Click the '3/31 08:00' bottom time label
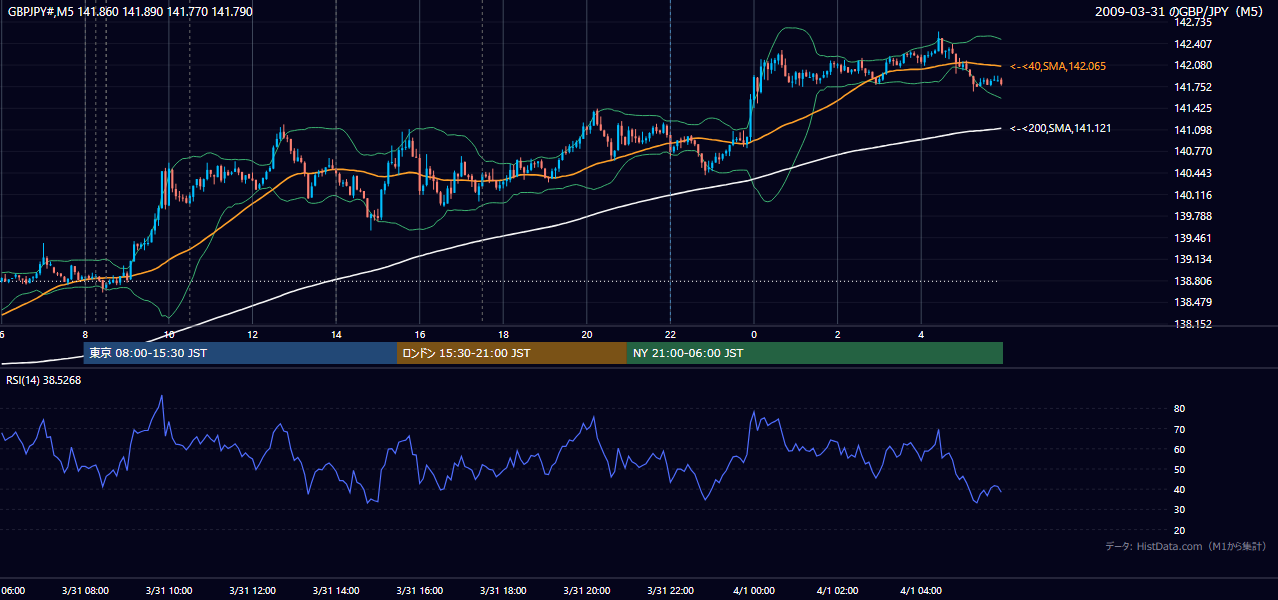Screen dimensions: 1278x600 pyautogui.click(x=85, y=591)
